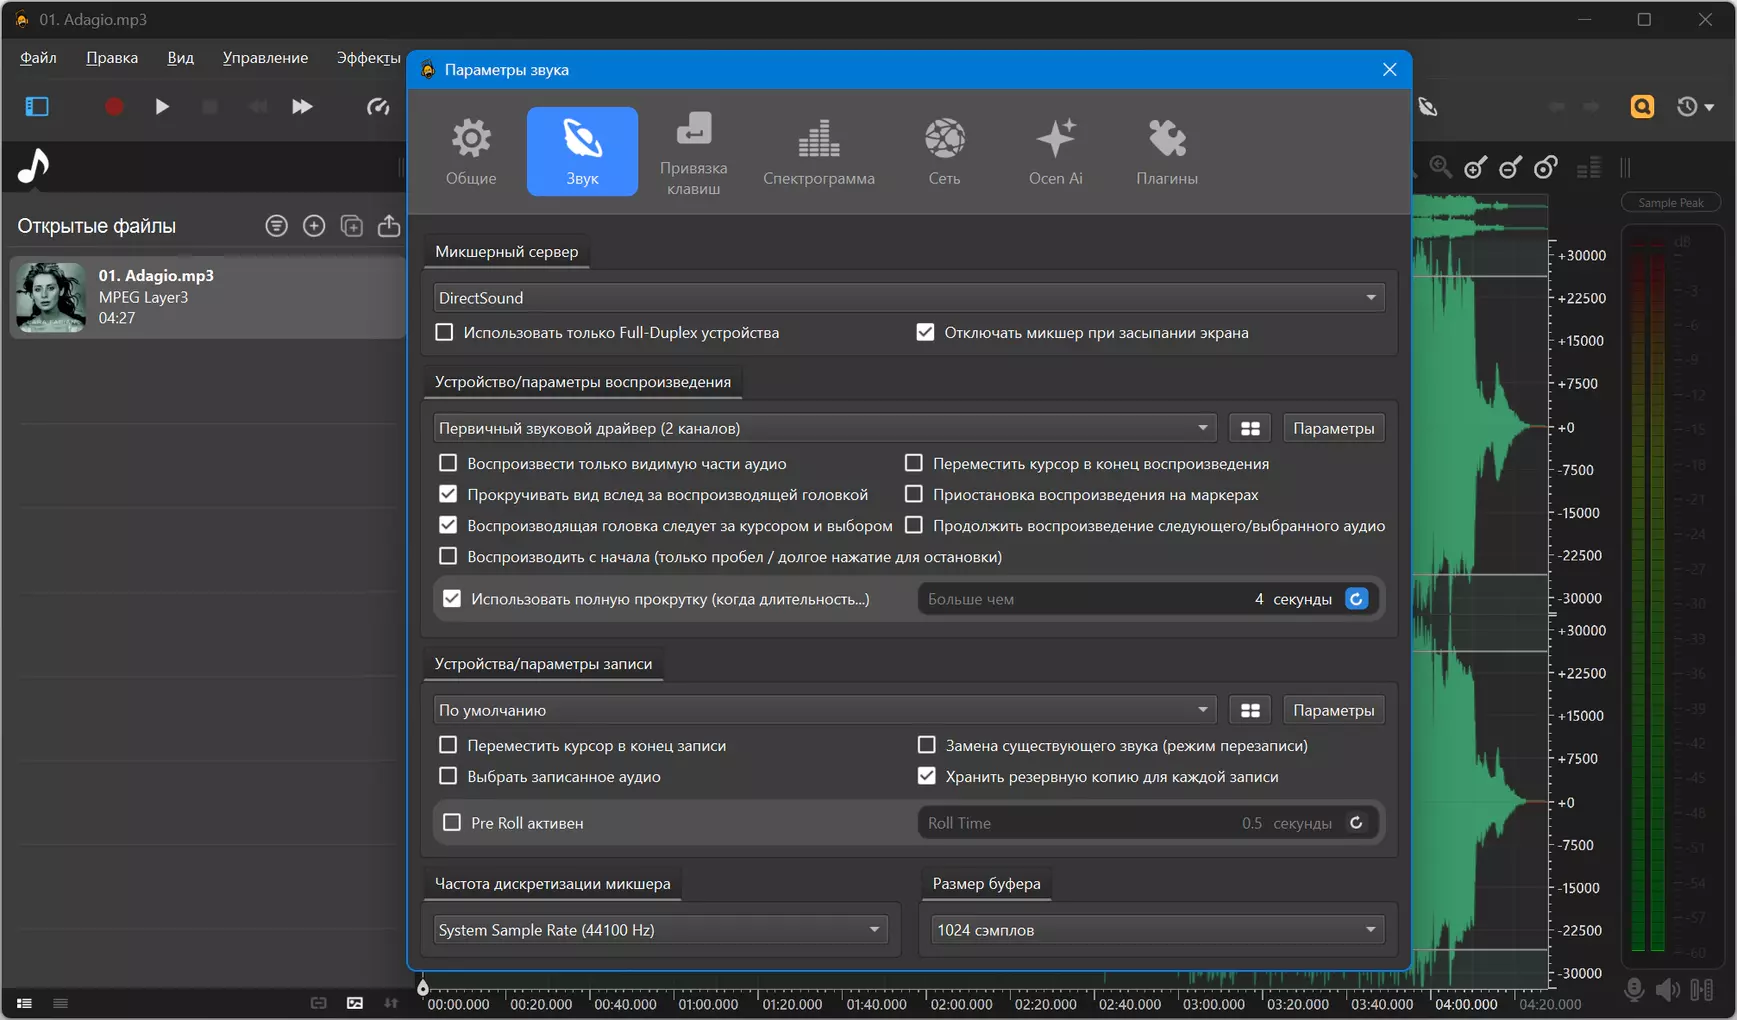Viewport: 1737px width, 1020px height.
Task: Select the 01. Adagio.mp3 file thumbnail
Action: pos(50,297)
